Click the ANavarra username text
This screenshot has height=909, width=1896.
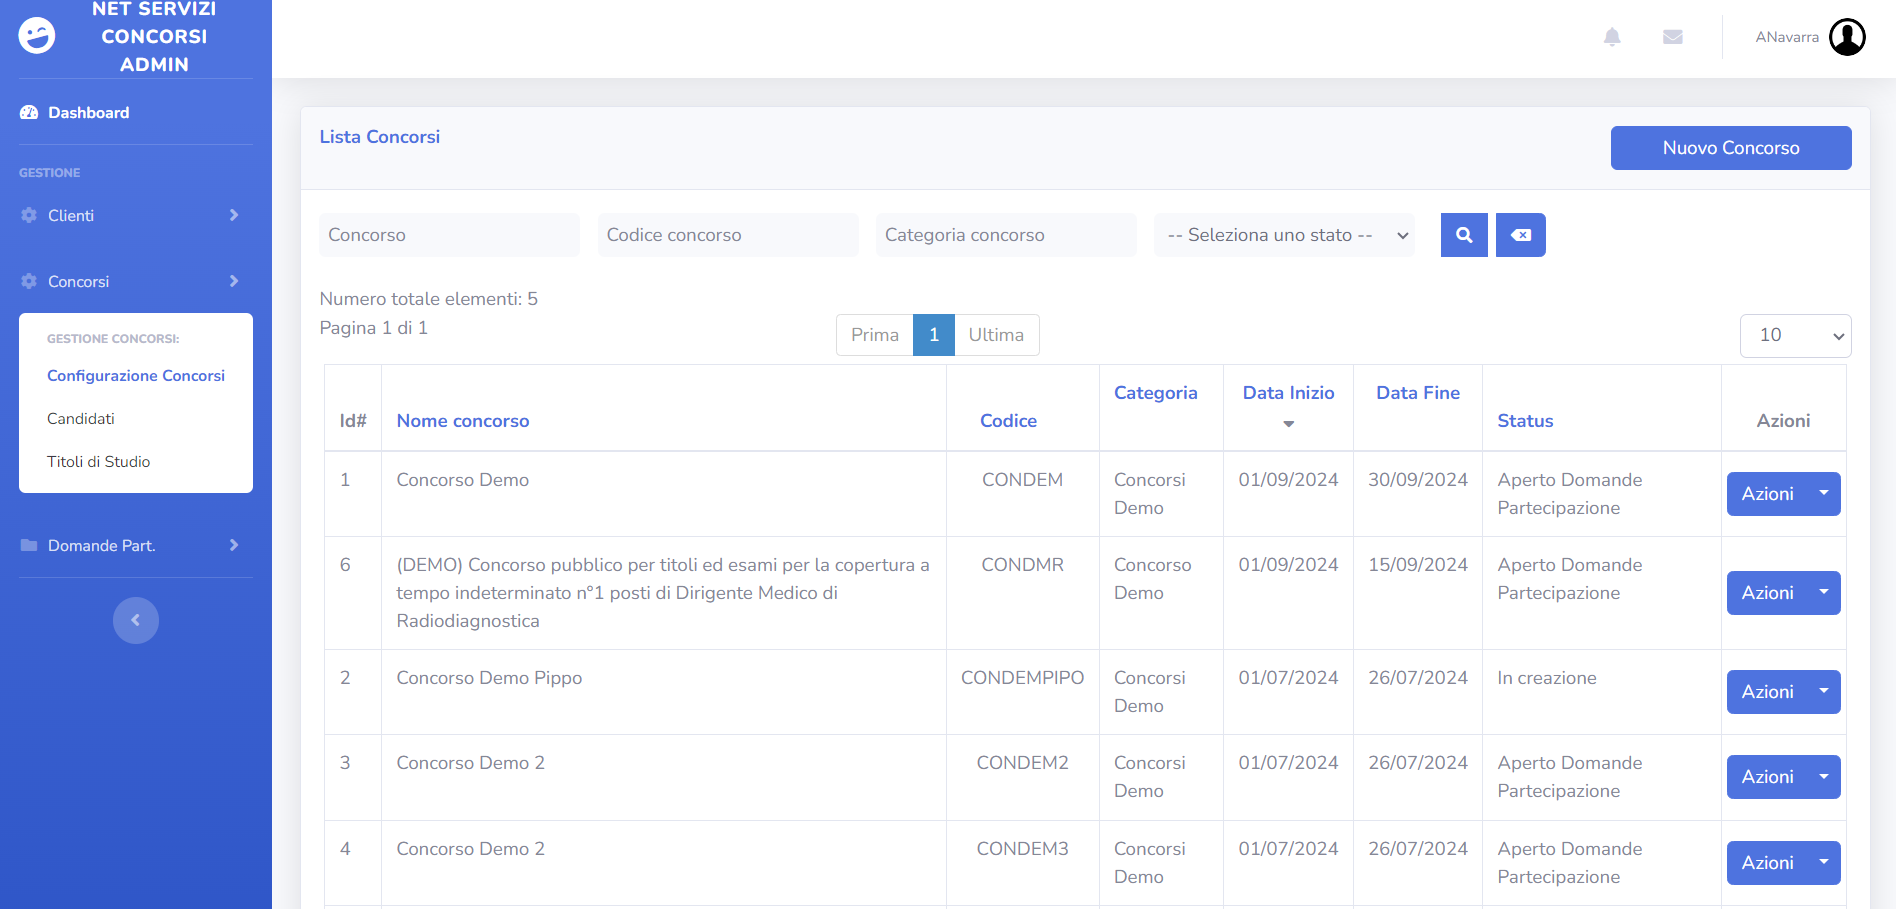(x=1787, y=37)
